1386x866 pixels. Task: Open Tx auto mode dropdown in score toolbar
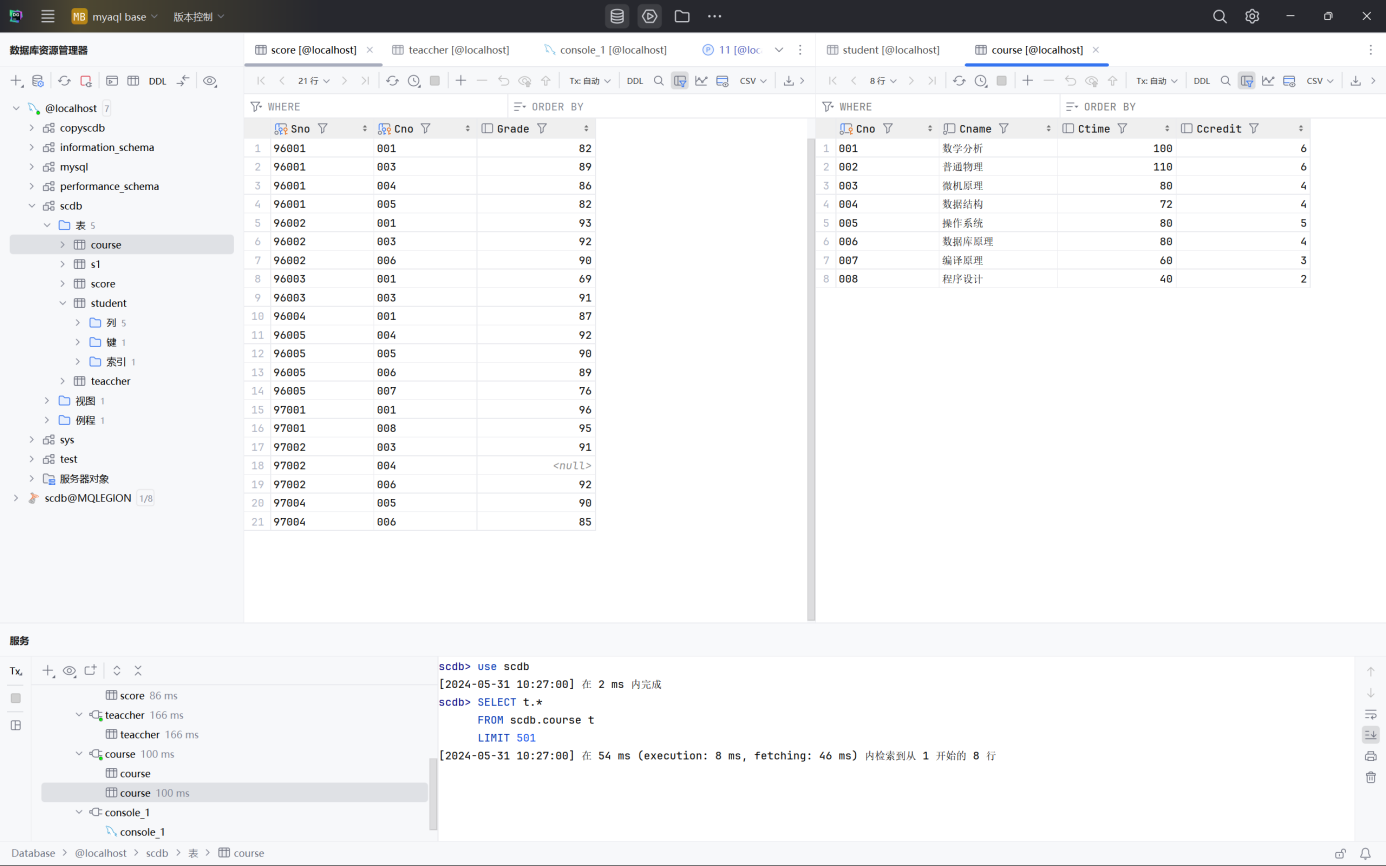click(590, 81)
